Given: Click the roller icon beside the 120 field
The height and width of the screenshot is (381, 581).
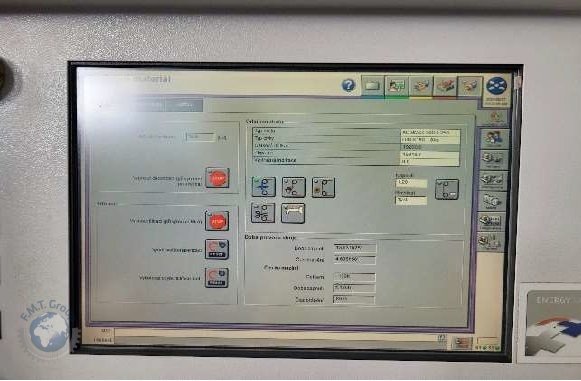Looking at the screenshot, I should pos(447,189).
